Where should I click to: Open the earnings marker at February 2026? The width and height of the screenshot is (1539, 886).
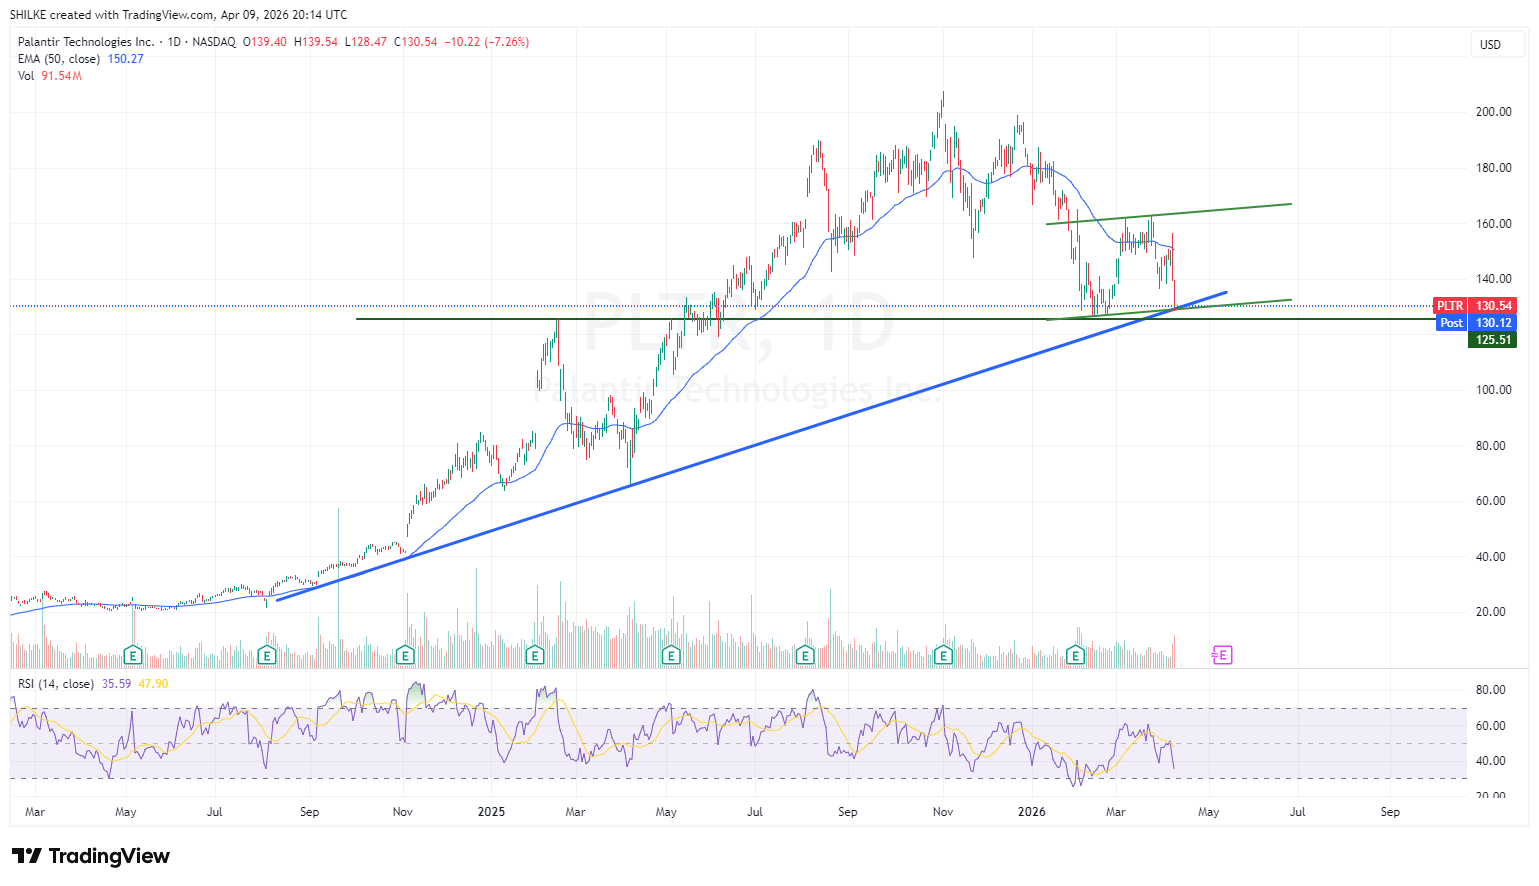[x=1075, y=656]
